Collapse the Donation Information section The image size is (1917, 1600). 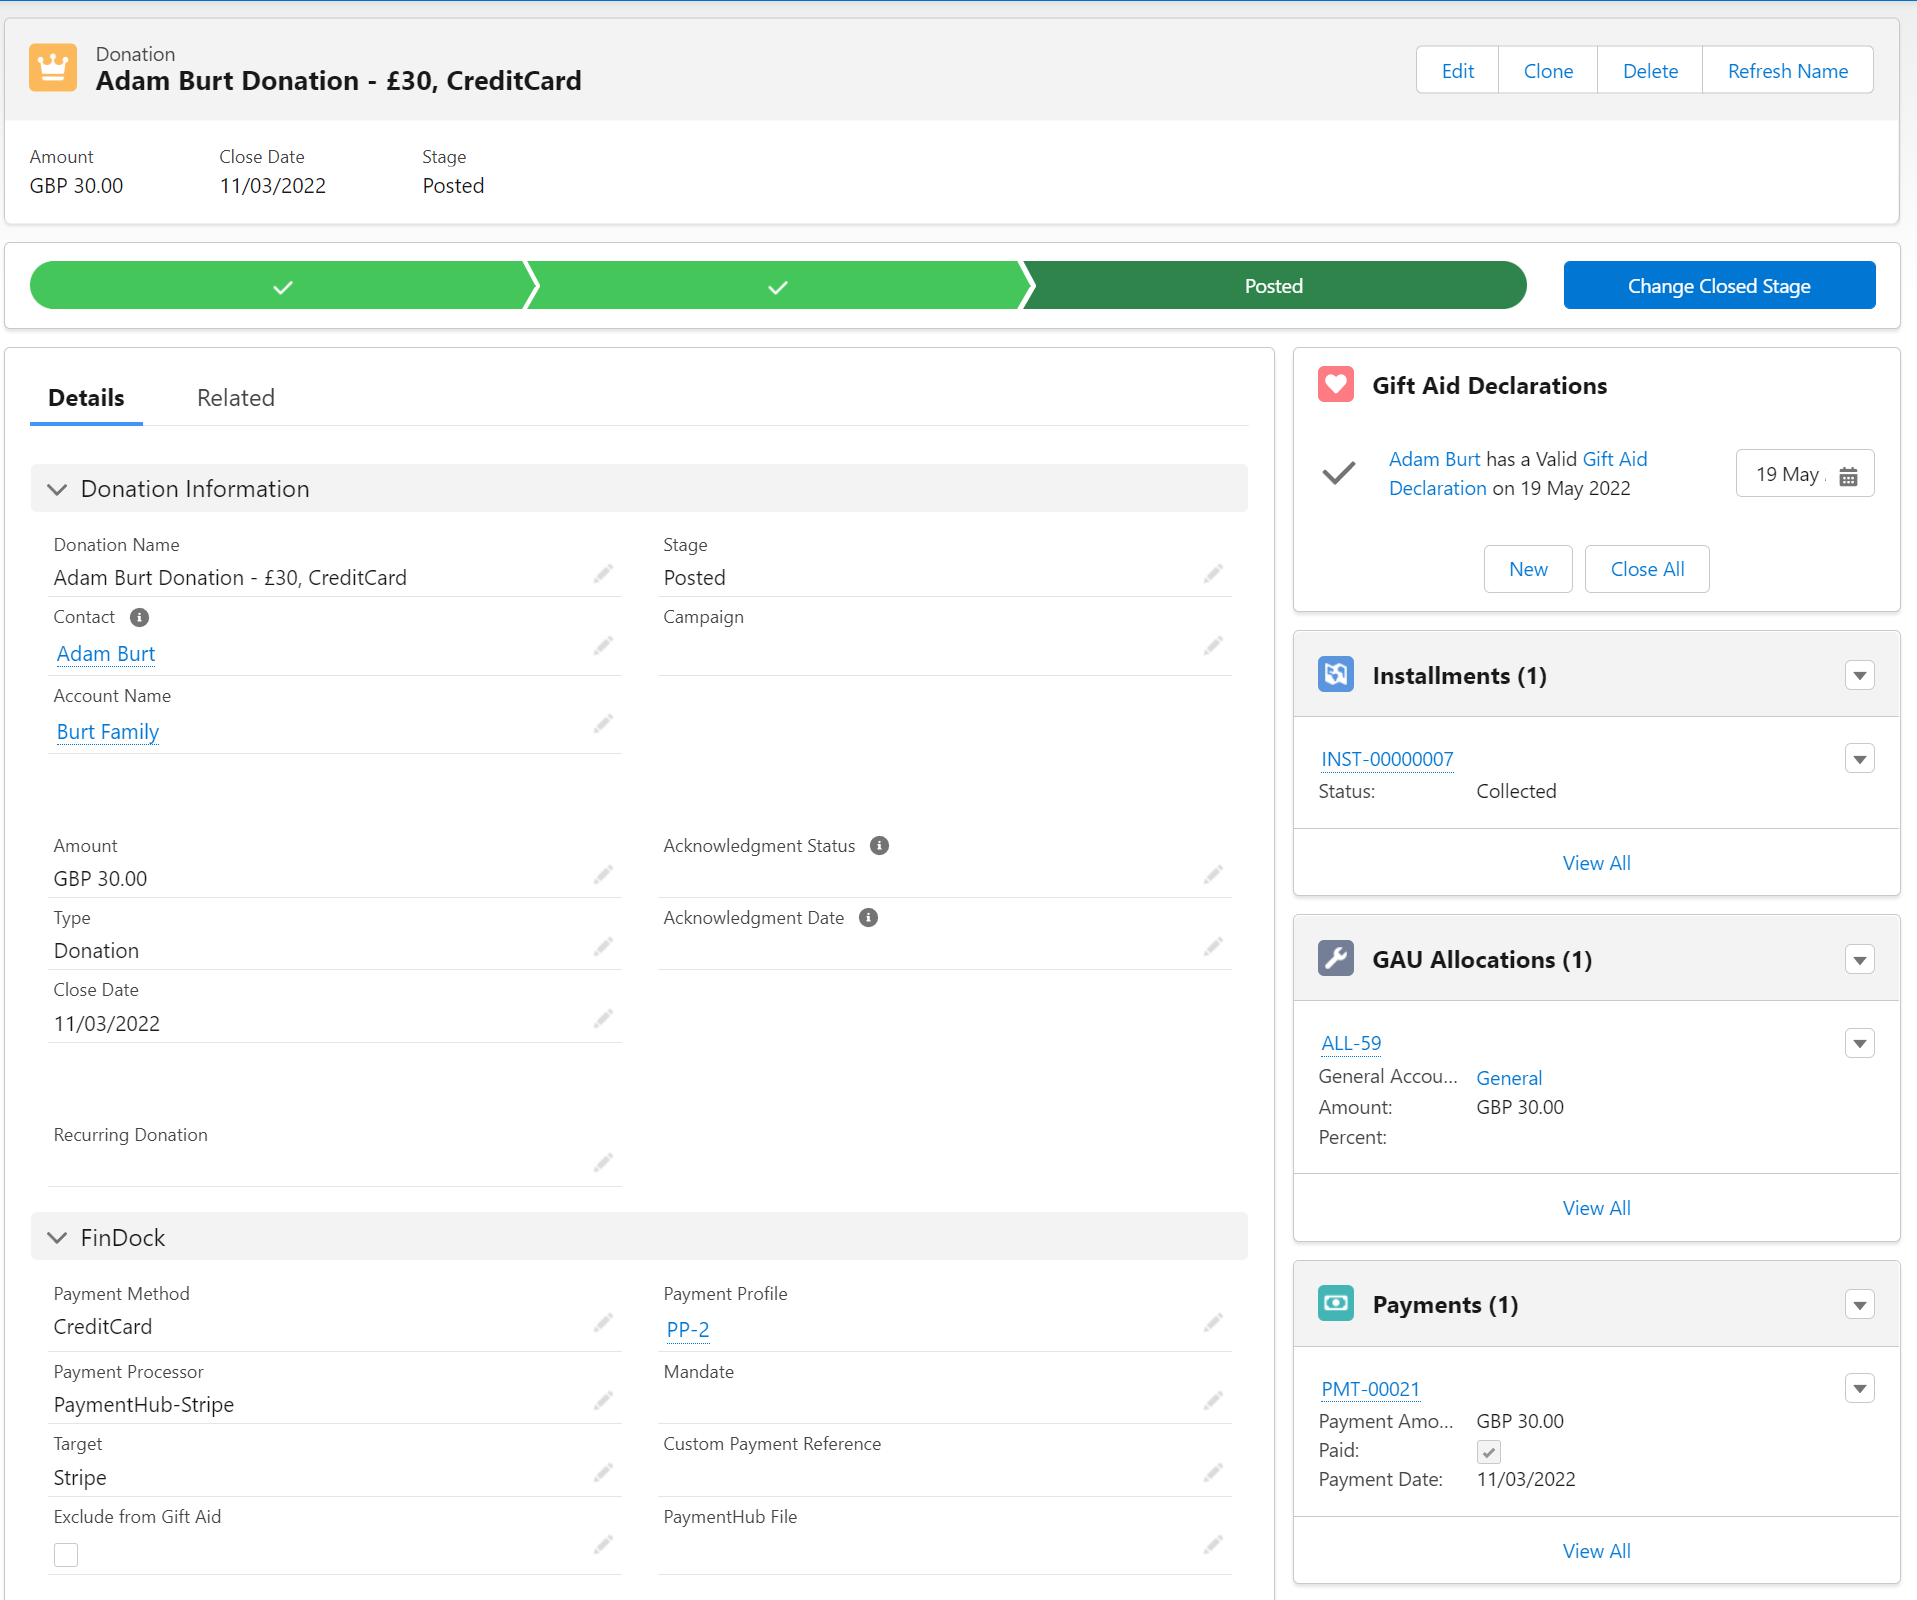58,489
